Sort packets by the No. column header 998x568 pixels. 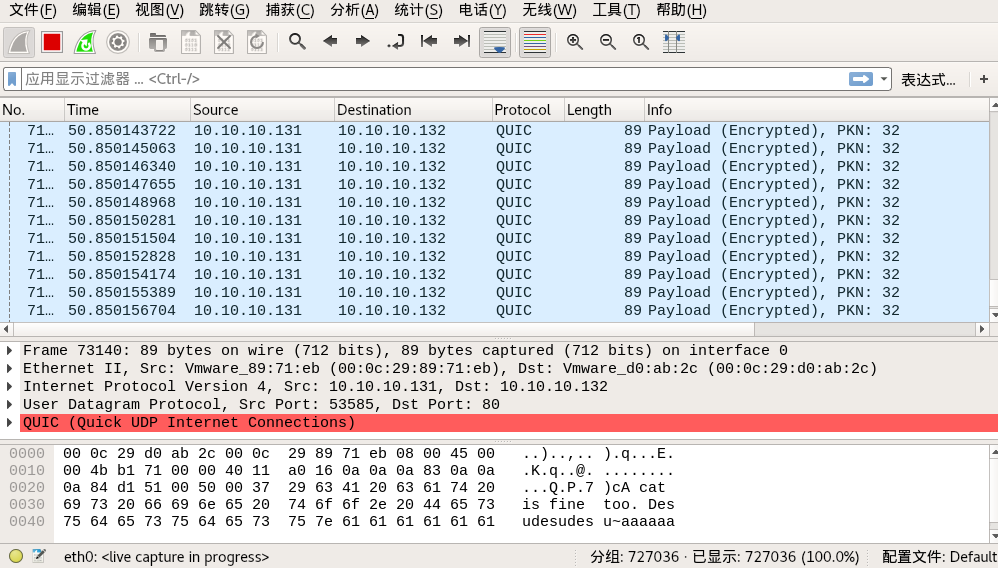32,110
